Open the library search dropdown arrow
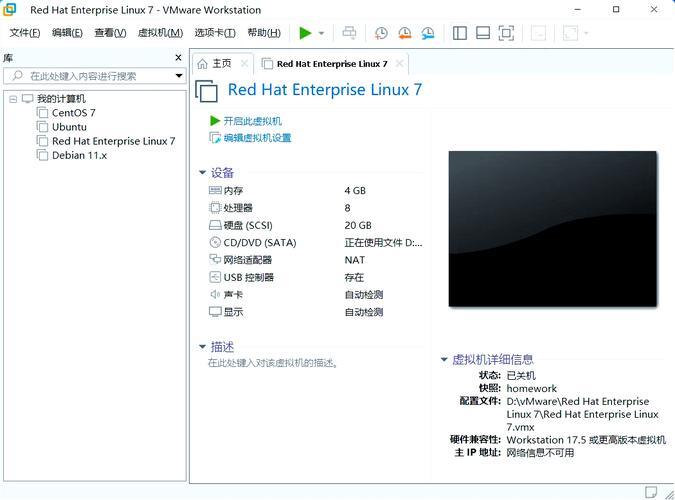 coord(179,76)
